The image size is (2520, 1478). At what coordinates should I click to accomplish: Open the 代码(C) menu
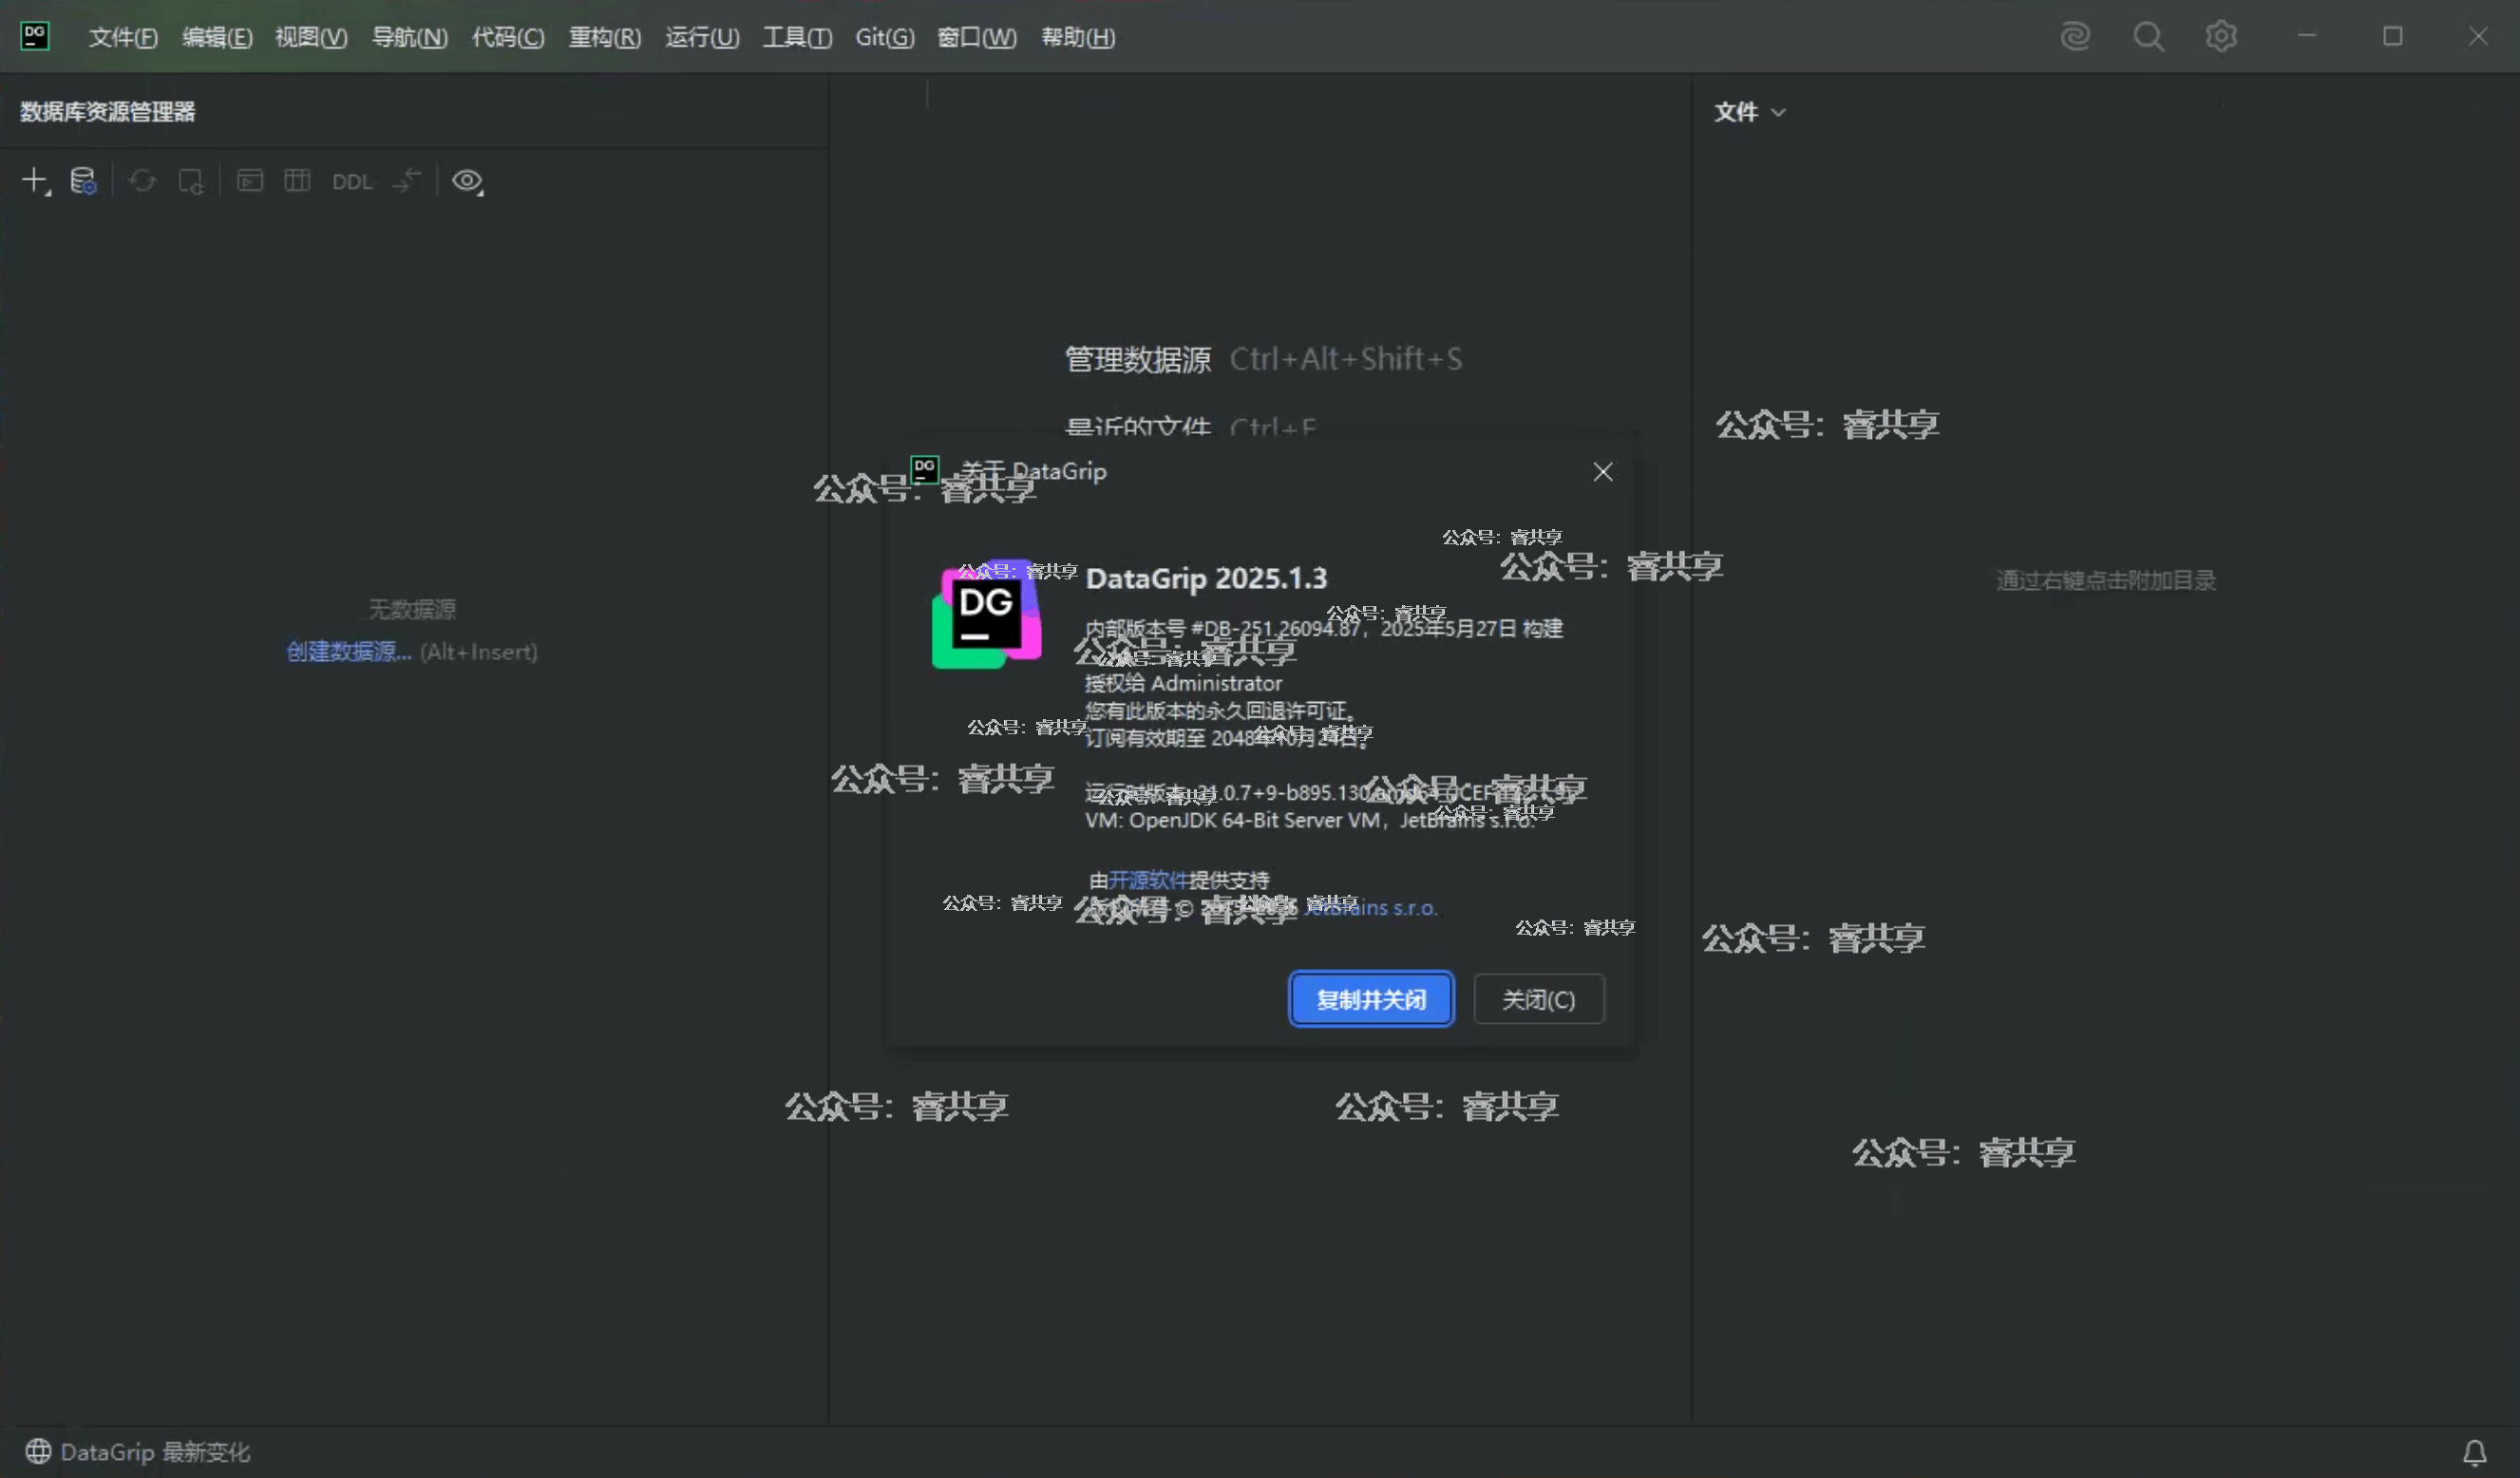click(508, 38)
